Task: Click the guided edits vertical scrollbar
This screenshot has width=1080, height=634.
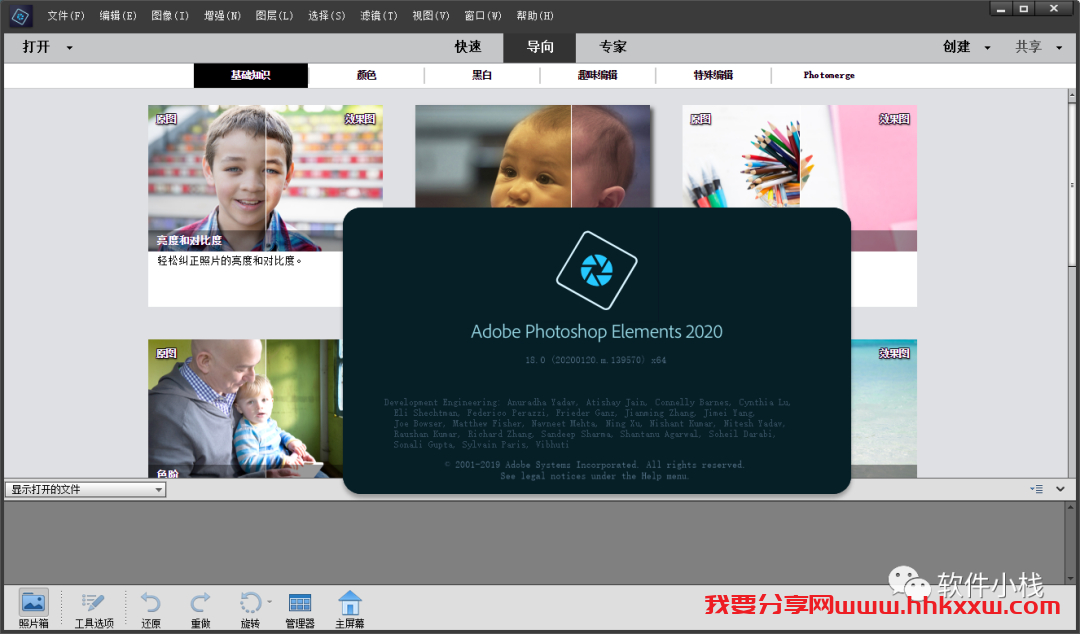Action: (1072, 185)
